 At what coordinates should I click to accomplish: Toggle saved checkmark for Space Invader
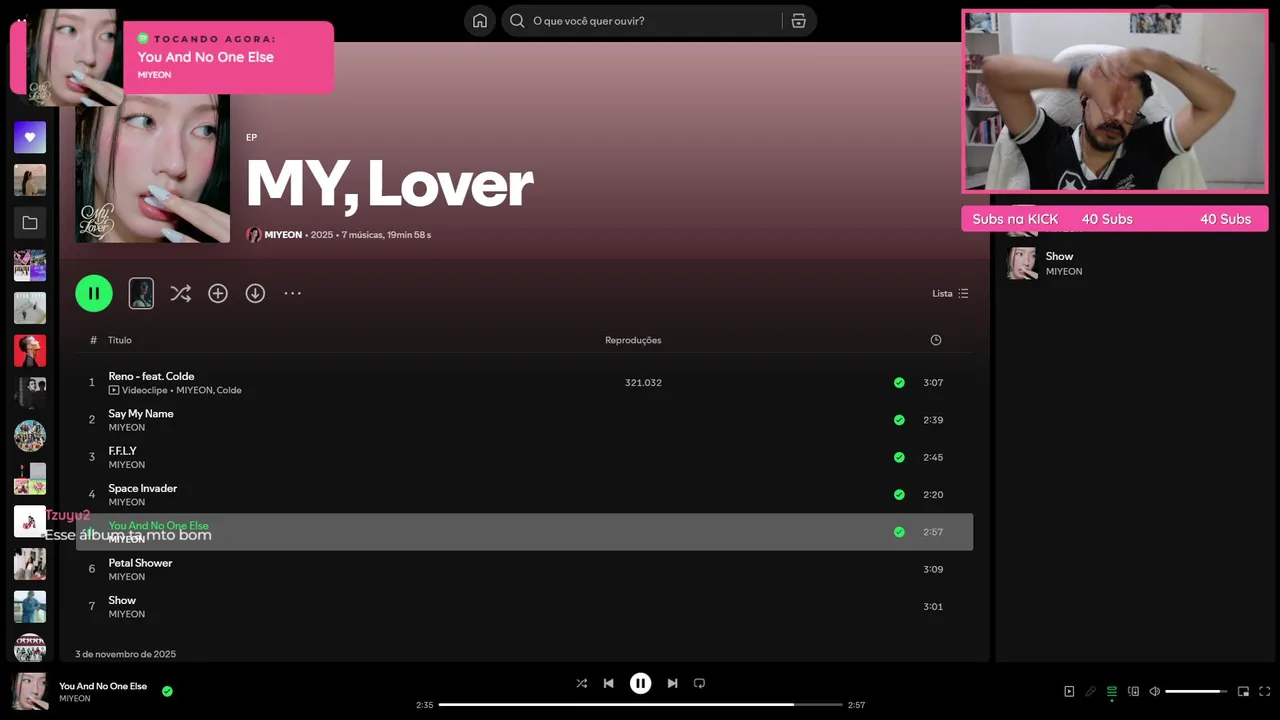click(899, 494)
